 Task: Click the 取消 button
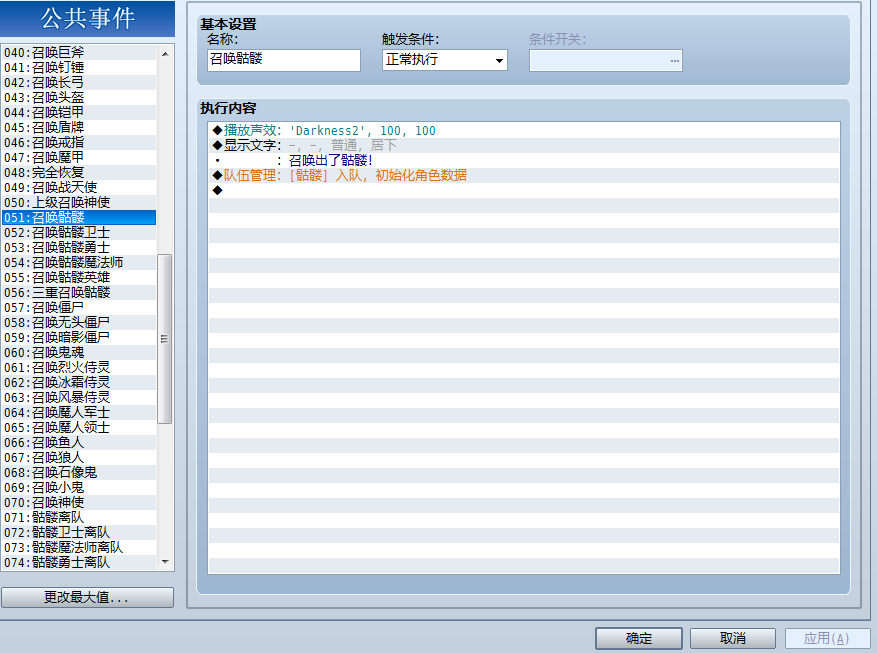pyautogui.click(x=733, y=638)
